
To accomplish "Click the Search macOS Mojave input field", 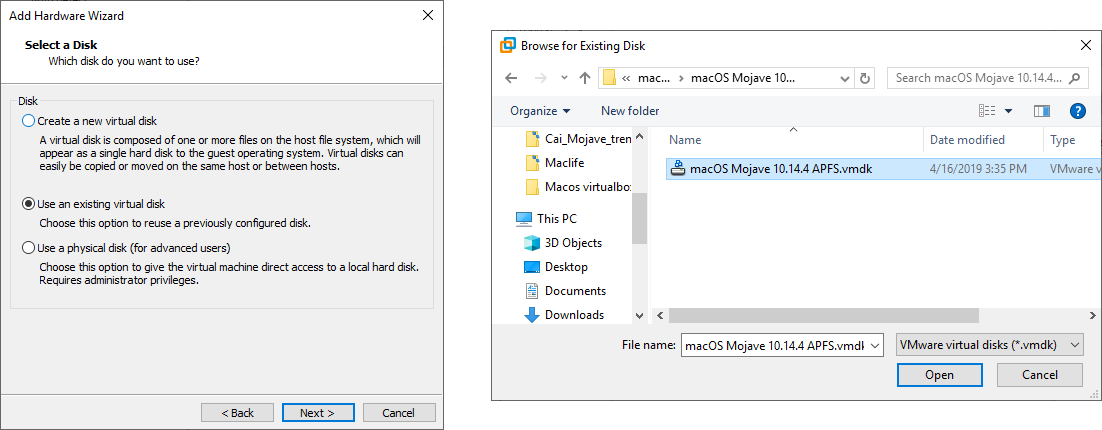I will [975, 78].
